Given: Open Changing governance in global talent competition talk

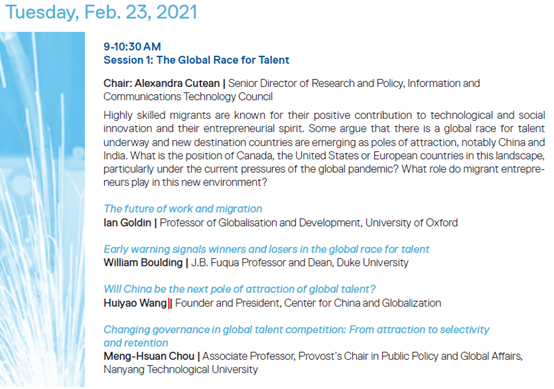Looking at the screenshot, I should coord(296,336).
